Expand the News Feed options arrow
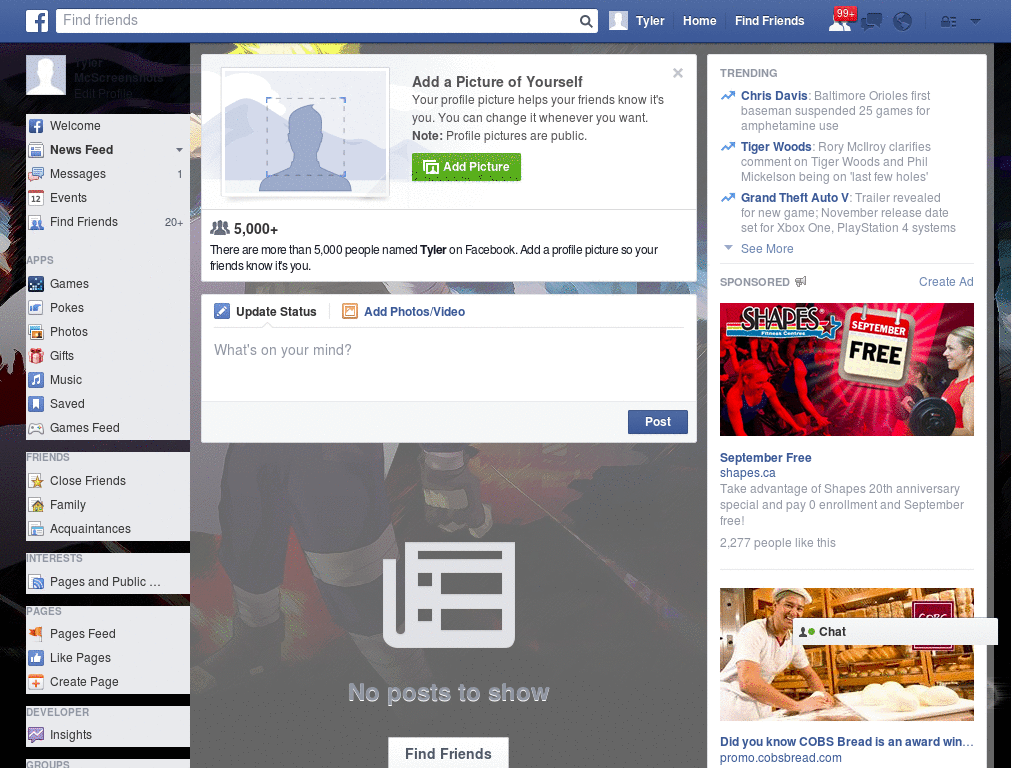The width and height of the screenshot is (1024, 768). click(x=179, y=150)
